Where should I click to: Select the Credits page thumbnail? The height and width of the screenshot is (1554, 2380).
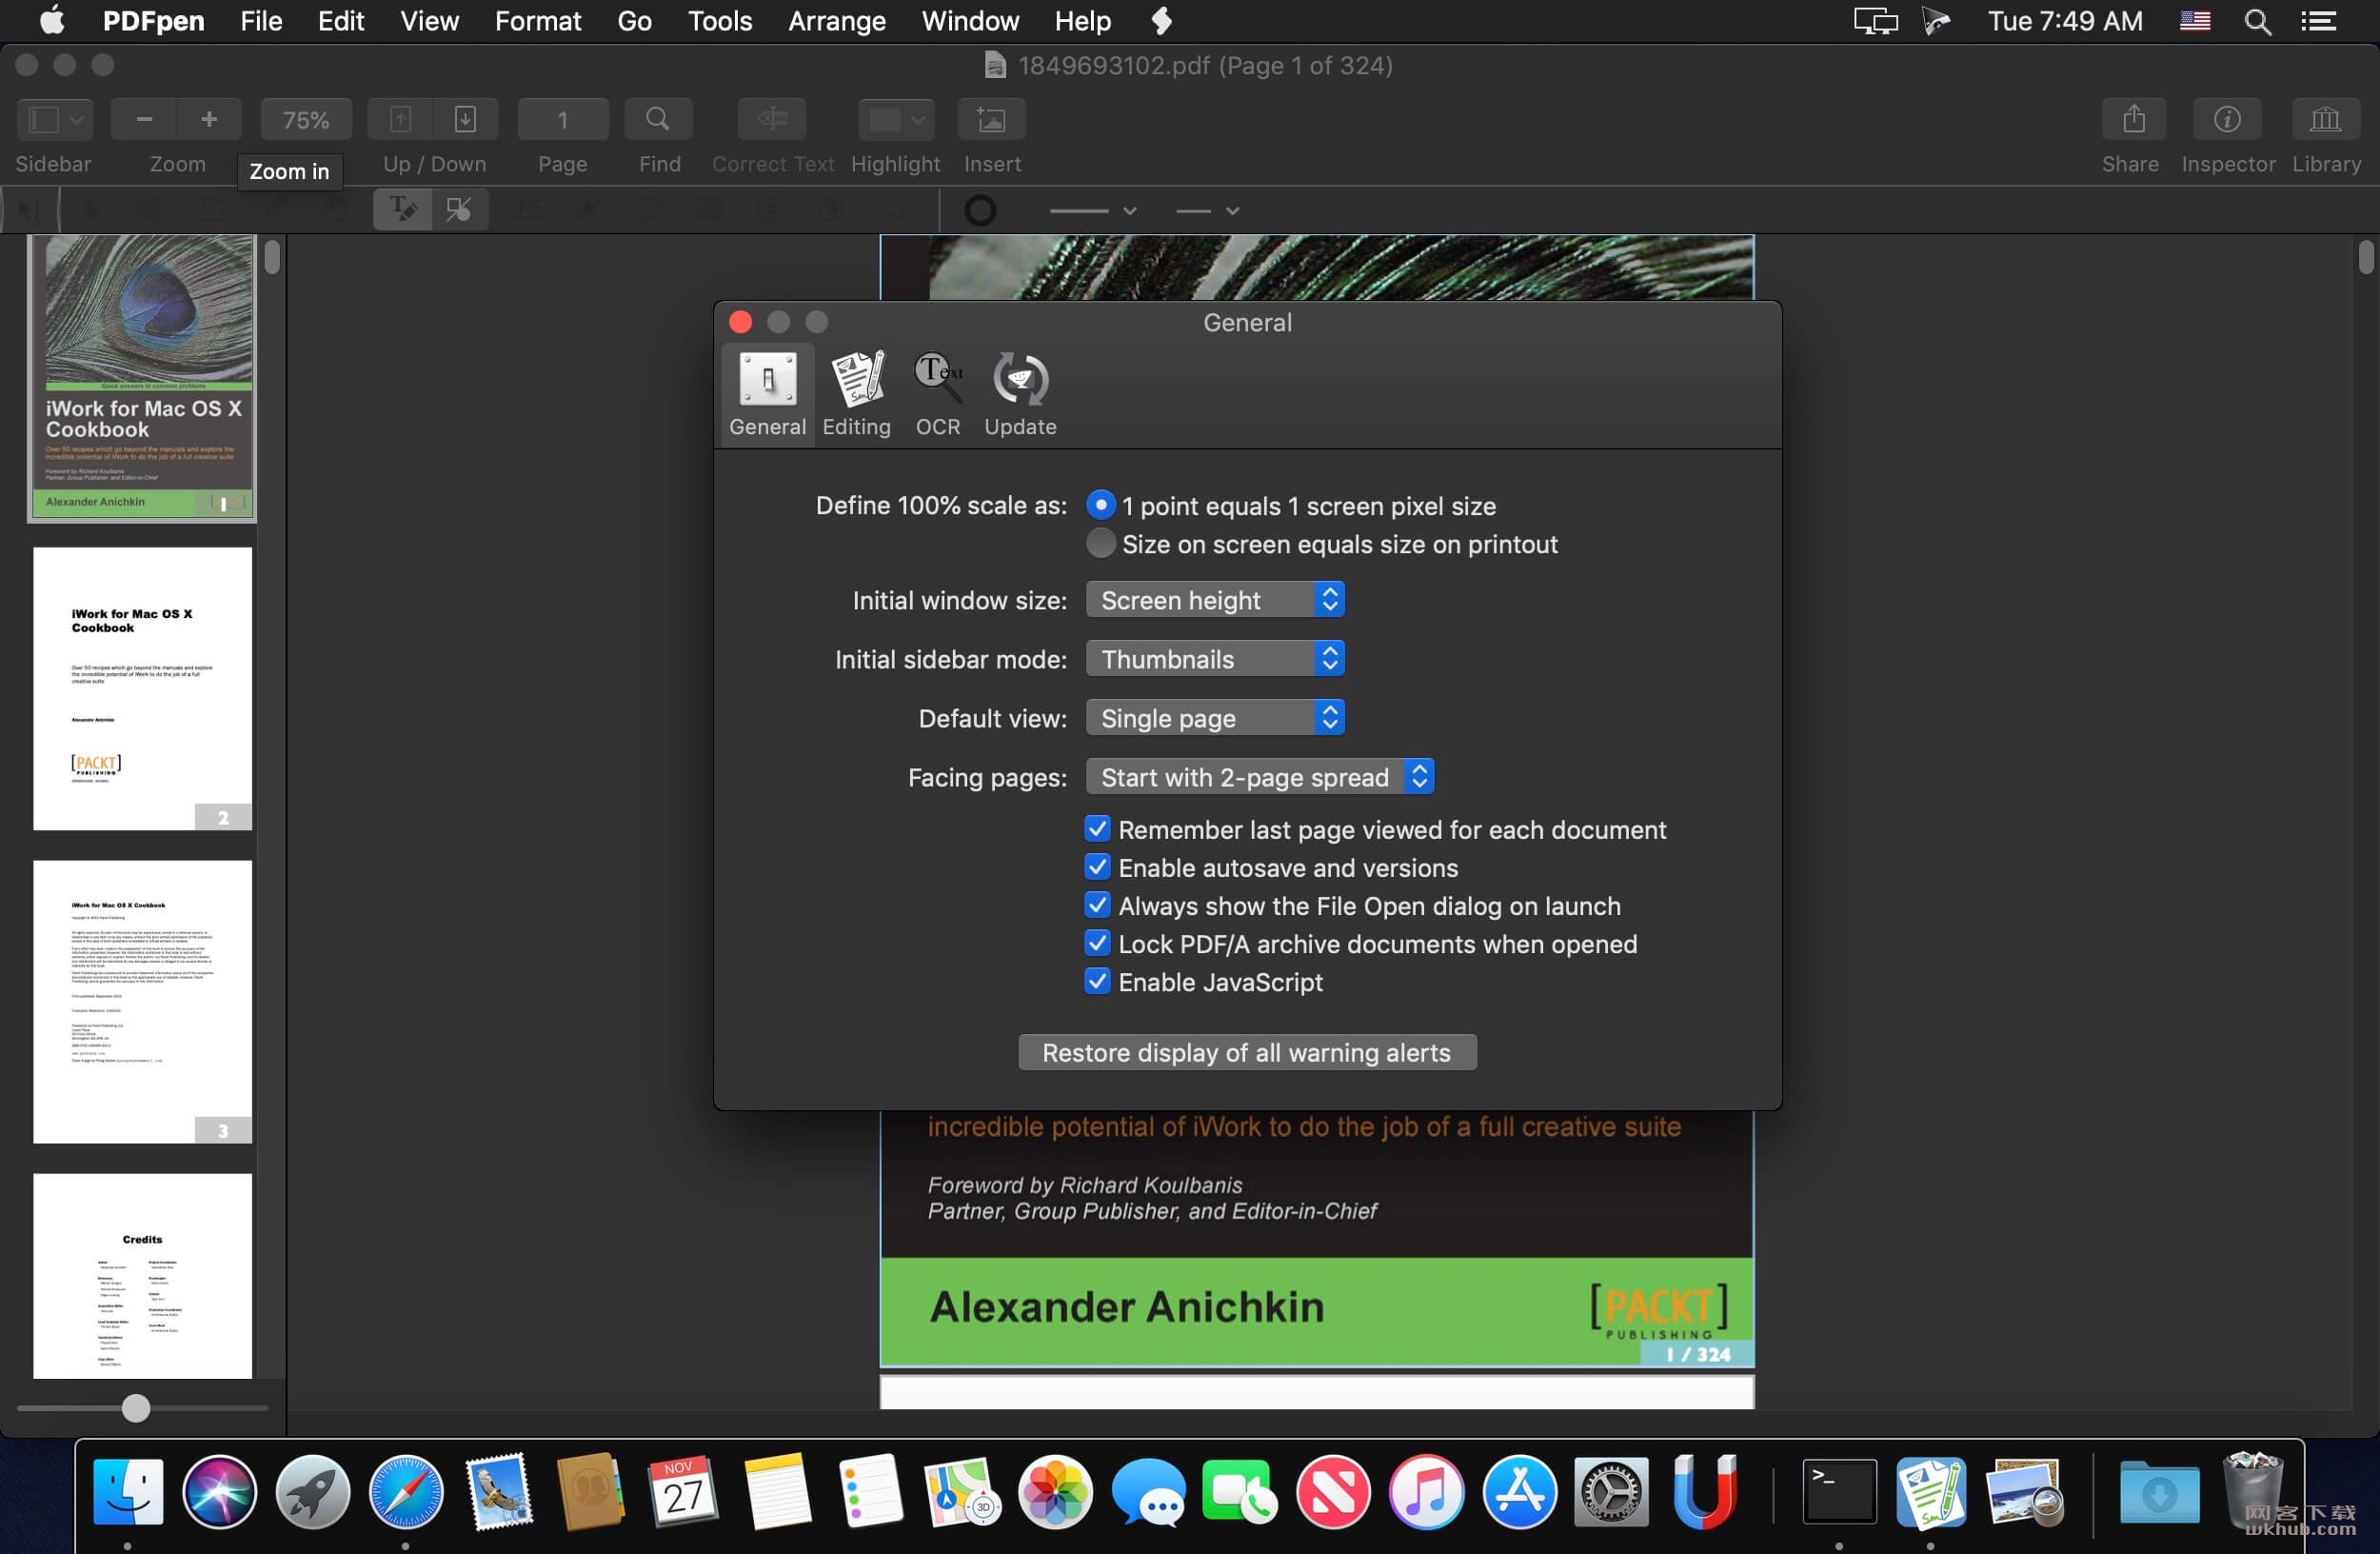point(142,1275)
